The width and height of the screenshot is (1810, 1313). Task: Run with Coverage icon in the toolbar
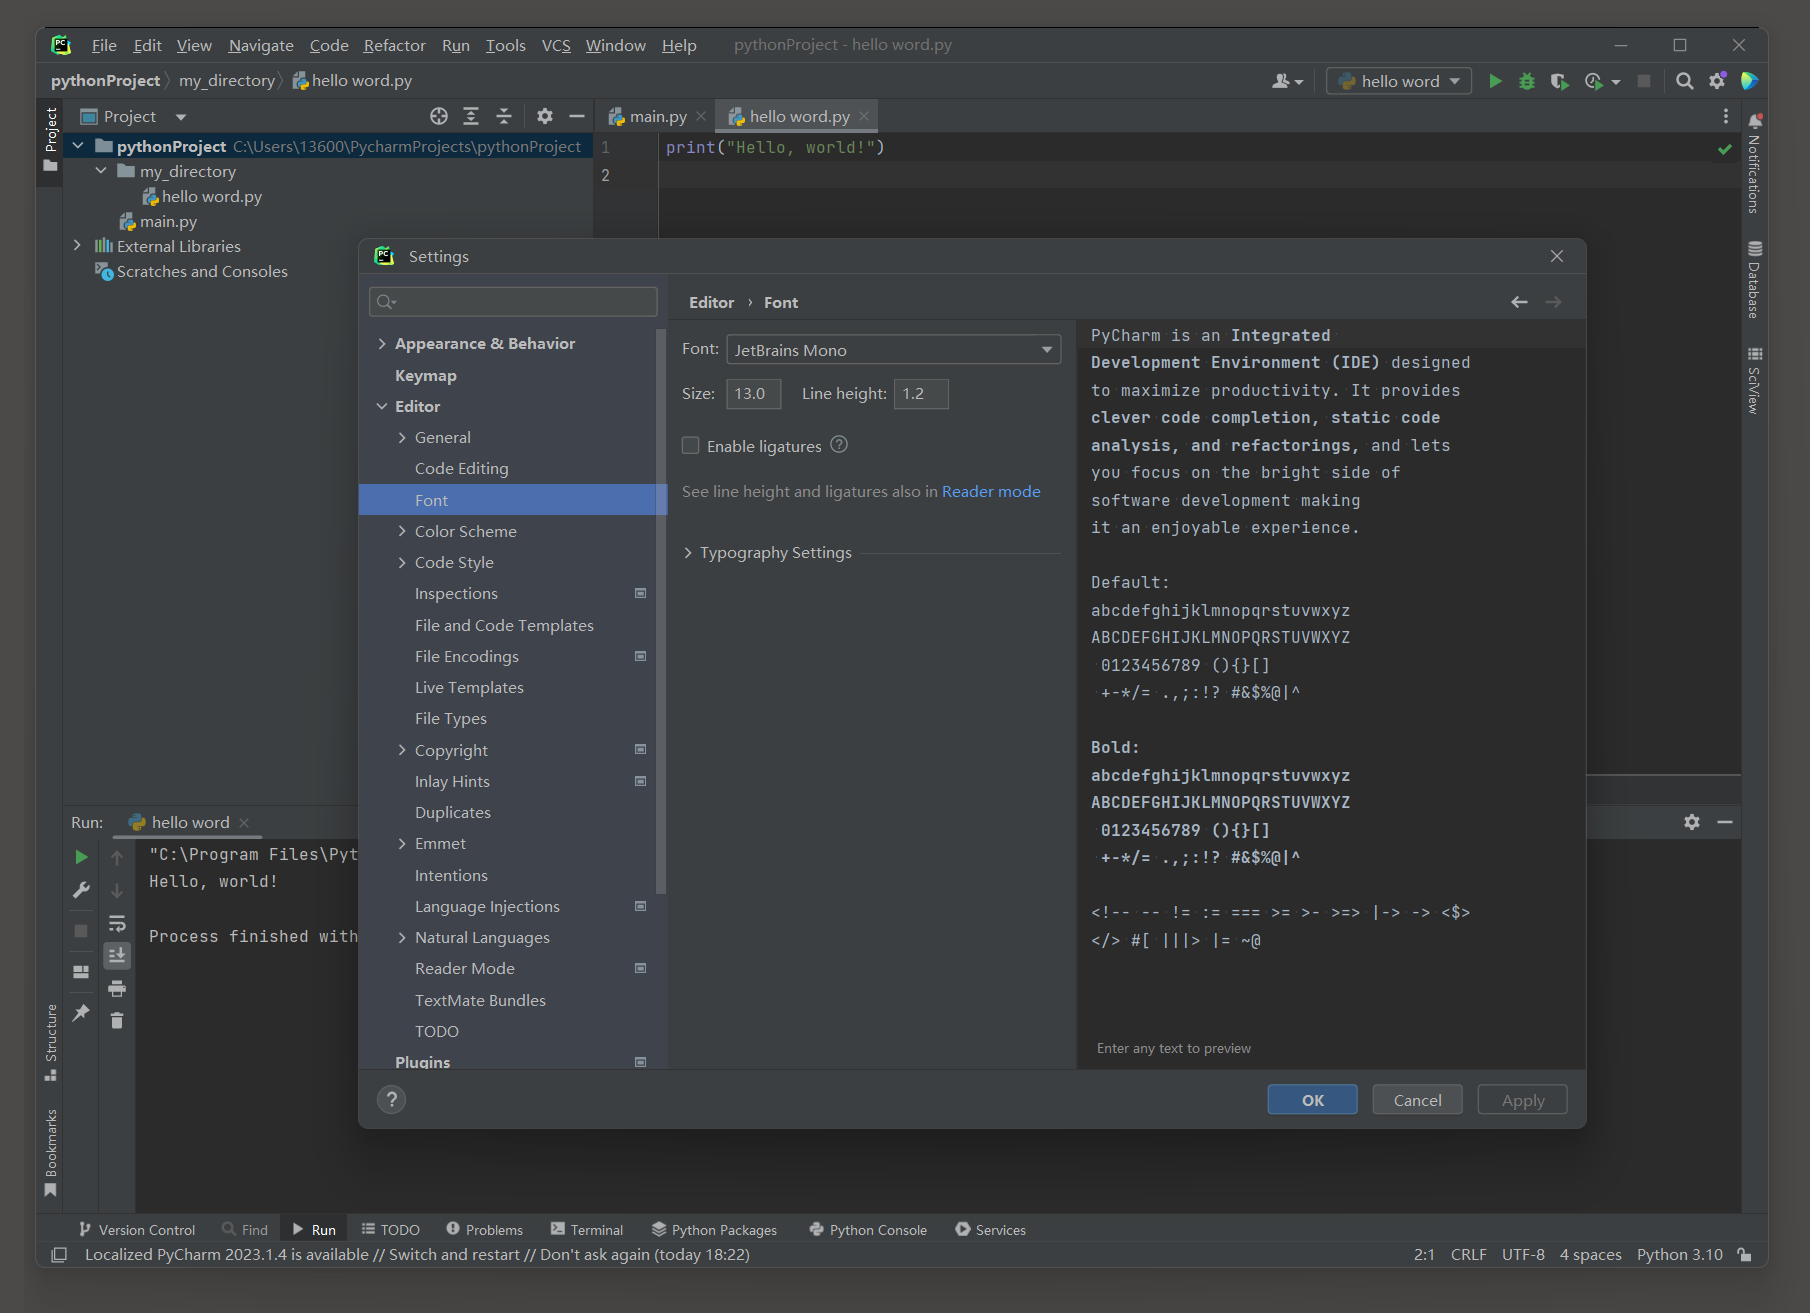tap(1559, 81)
